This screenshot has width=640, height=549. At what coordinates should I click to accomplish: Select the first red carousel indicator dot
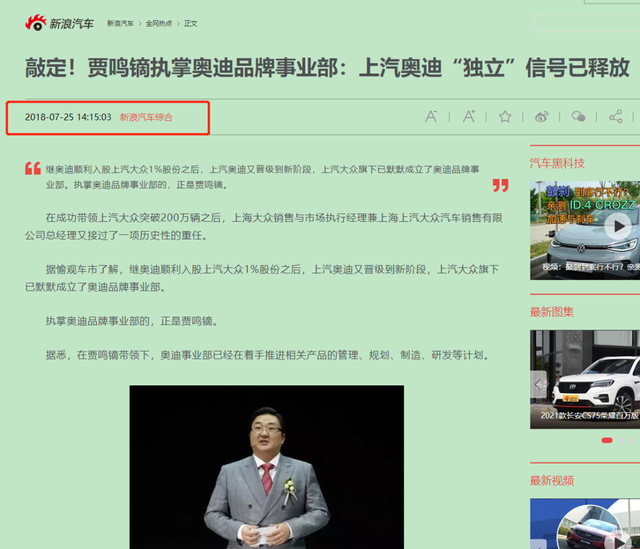tap(607, 440)
